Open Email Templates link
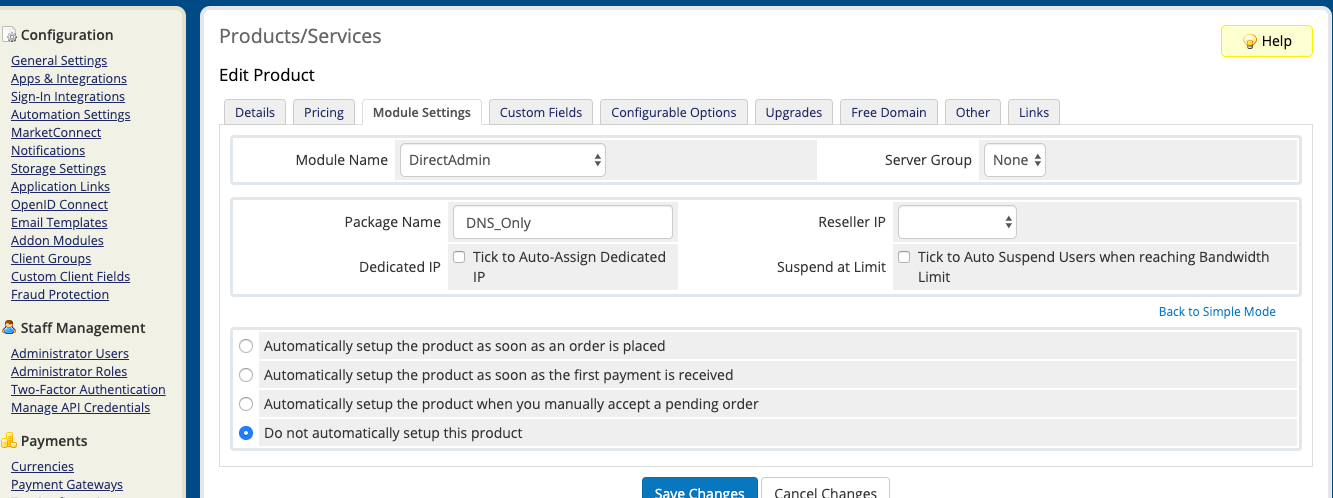This screenshot has height=498, width=1333. pos(59,223)
